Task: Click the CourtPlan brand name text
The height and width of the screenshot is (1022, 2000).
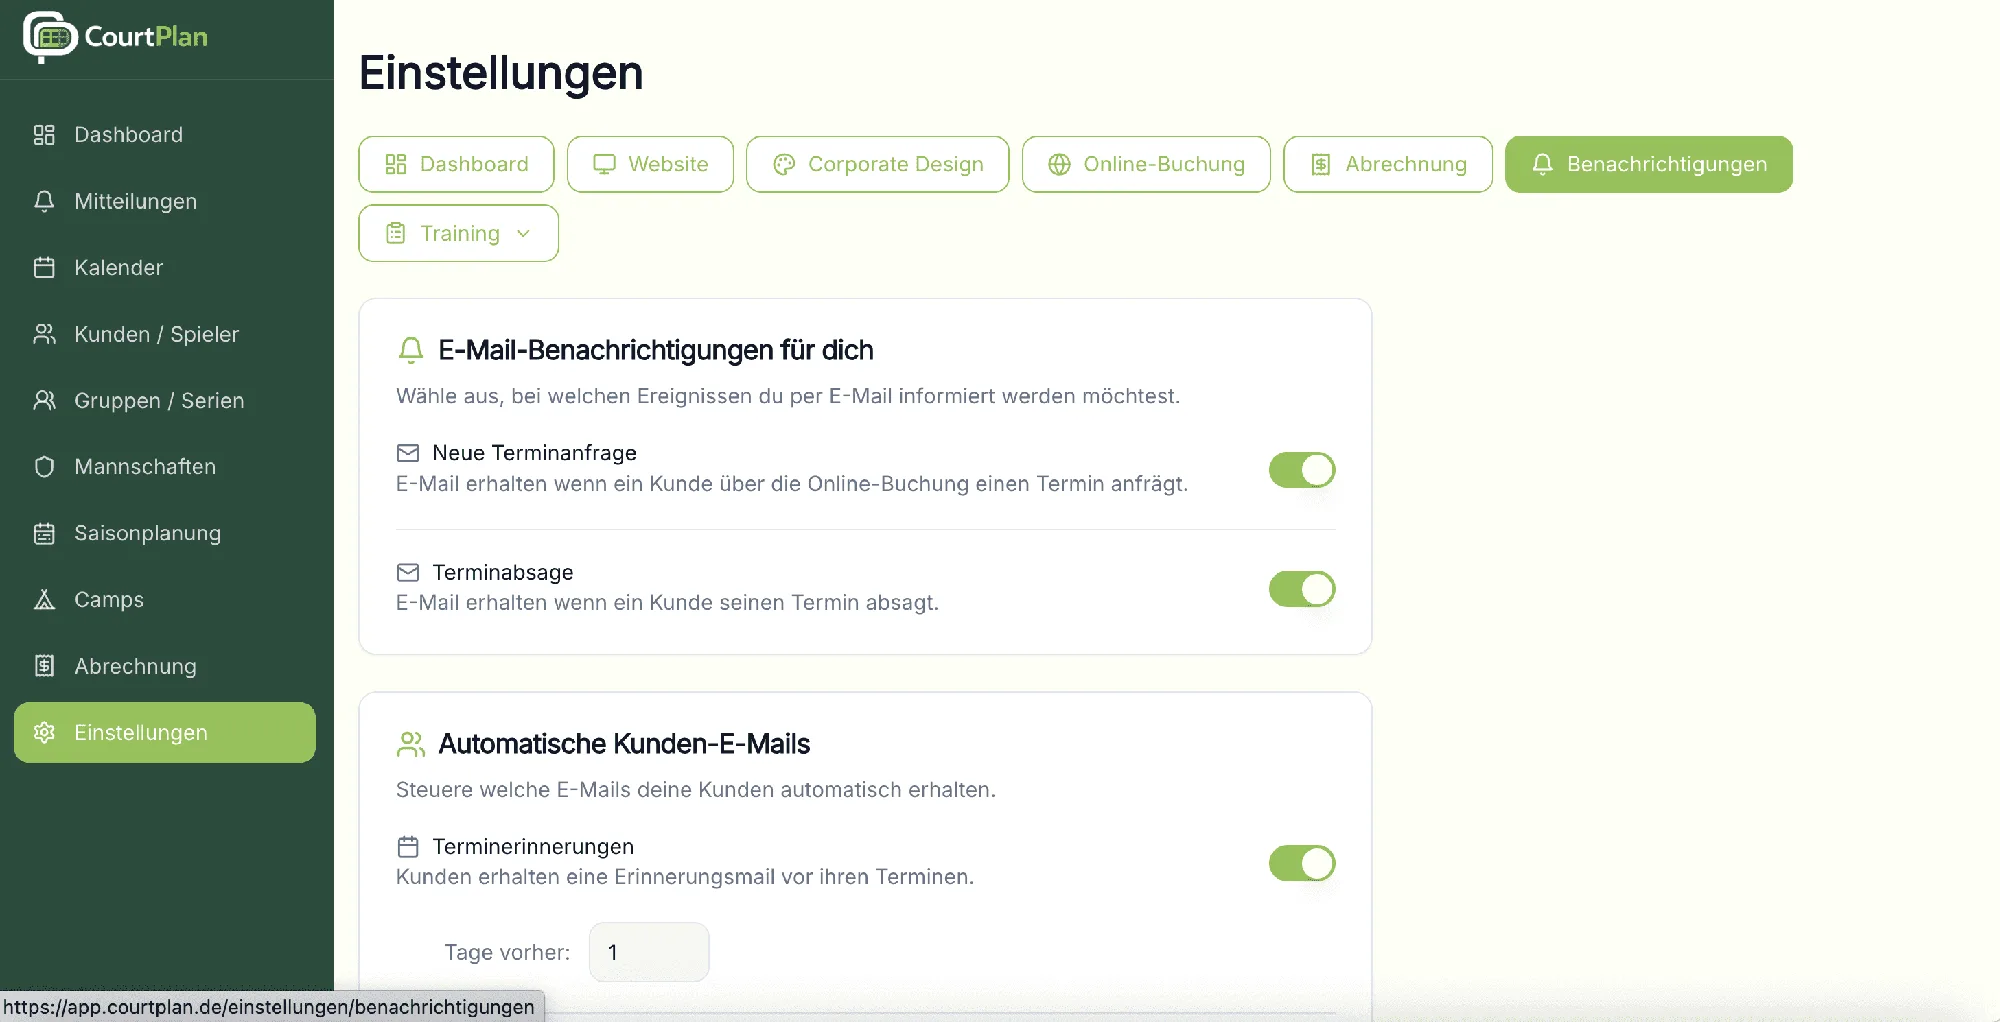Action: point(146,37)
